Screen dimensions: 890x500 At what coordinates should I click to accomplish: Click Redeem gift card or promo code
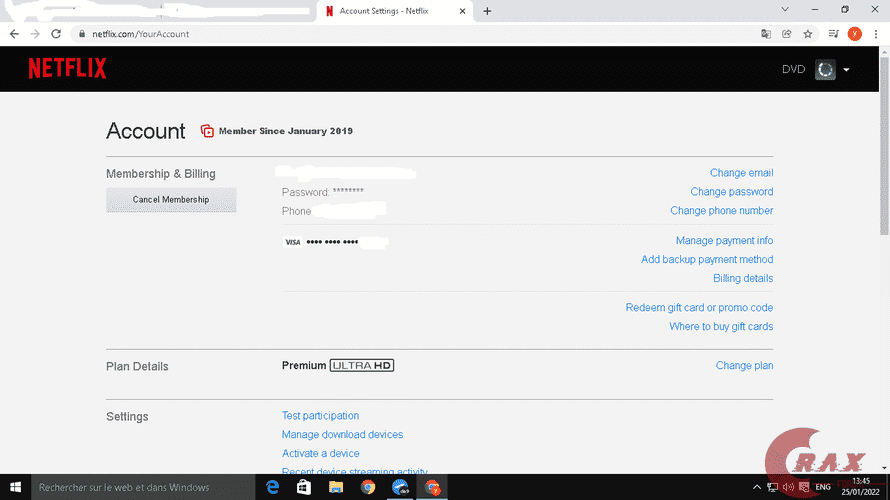[699, 308]
